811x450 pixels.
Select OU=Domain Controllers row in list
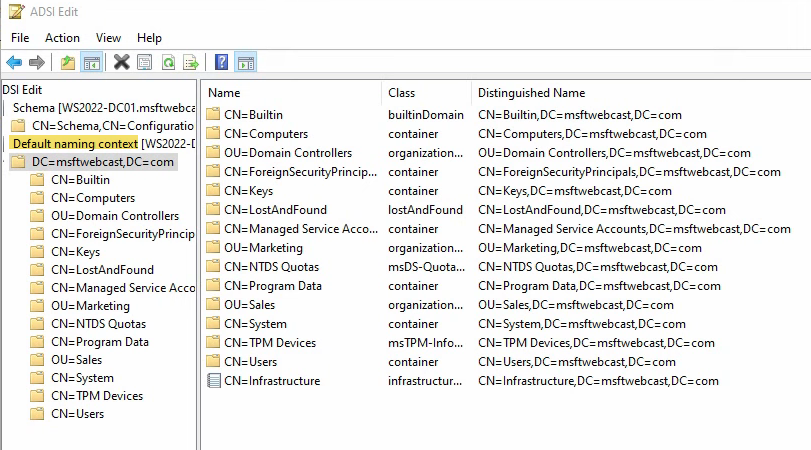point(288,153)
